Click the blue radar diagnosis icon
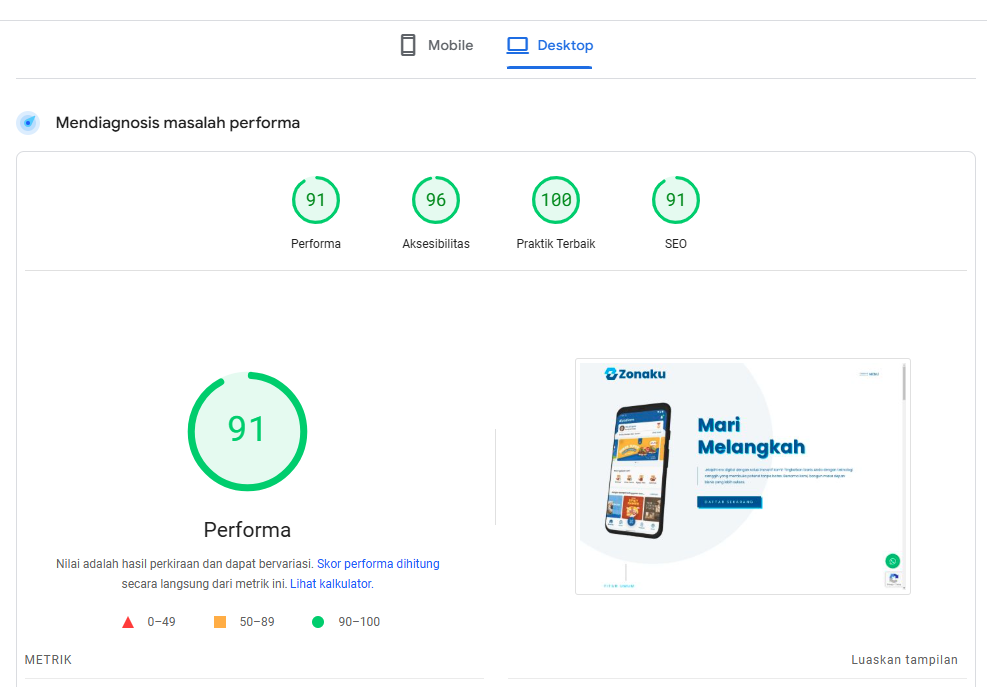 tap(28, 123)
